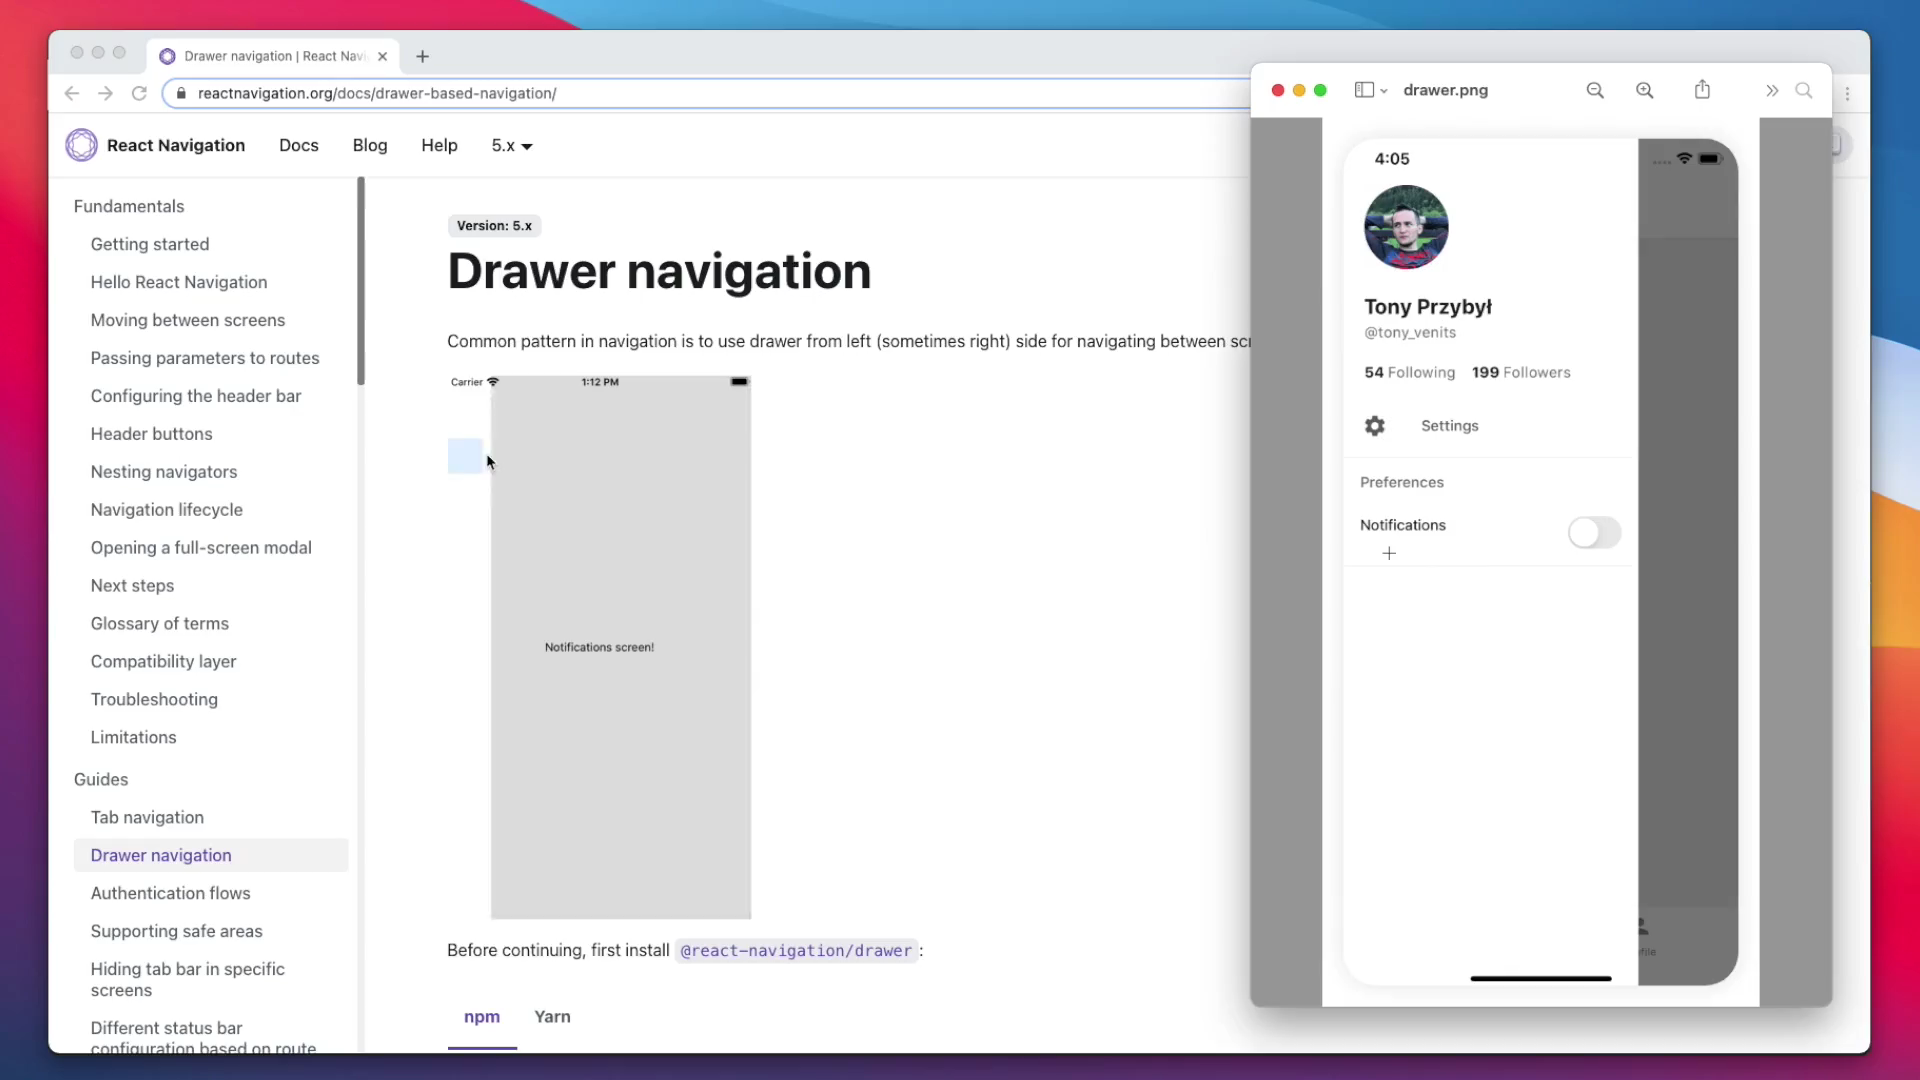Click the drawer demo phone screenshot
The width and height of the screenshot is (1920, 1080).
[x=599, y=647]
